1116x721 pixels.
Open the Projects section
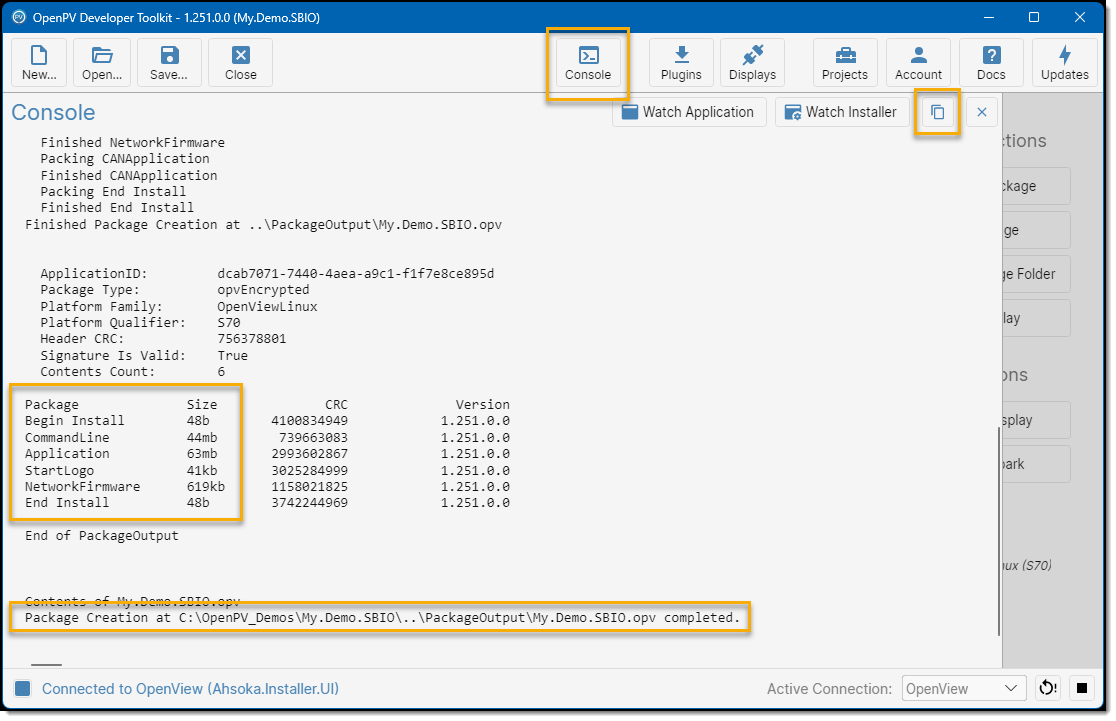[x=845, y=63]
